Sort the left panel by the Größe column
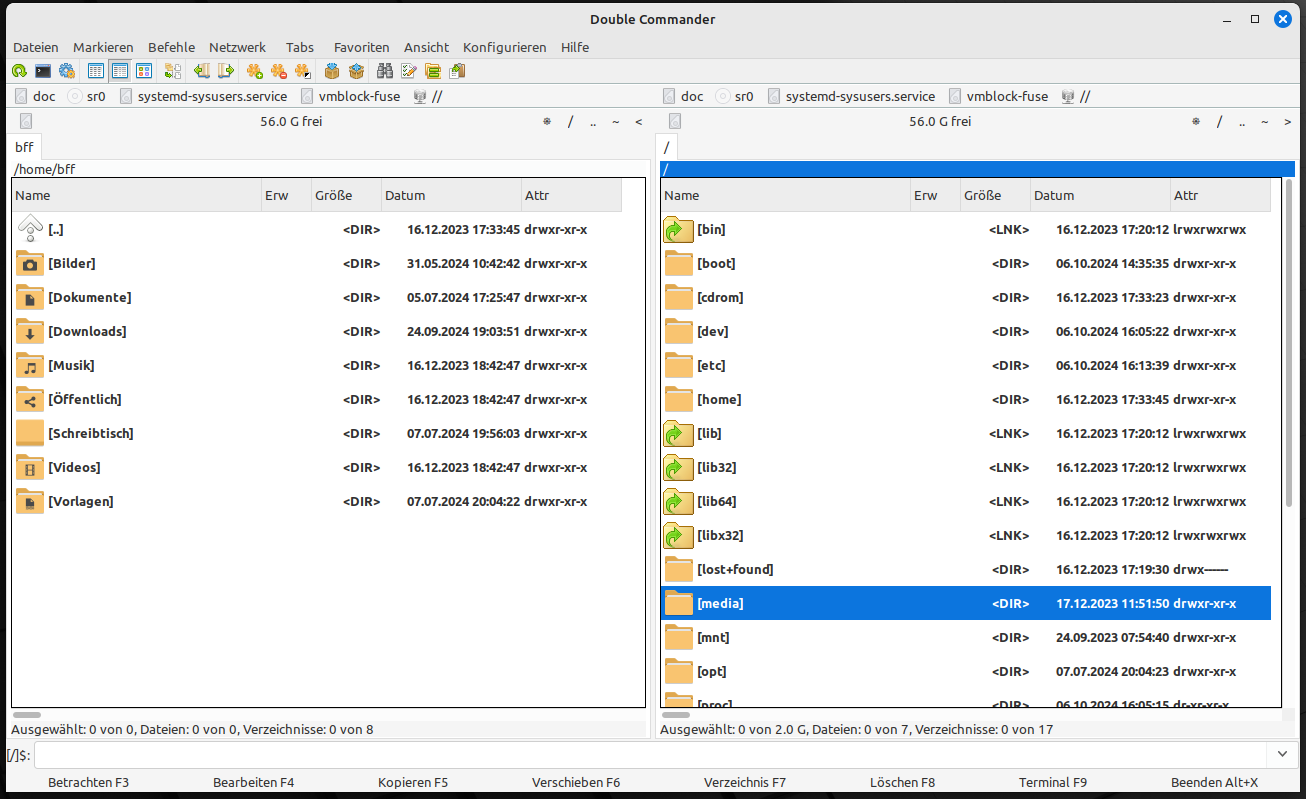 coord(346,195)
